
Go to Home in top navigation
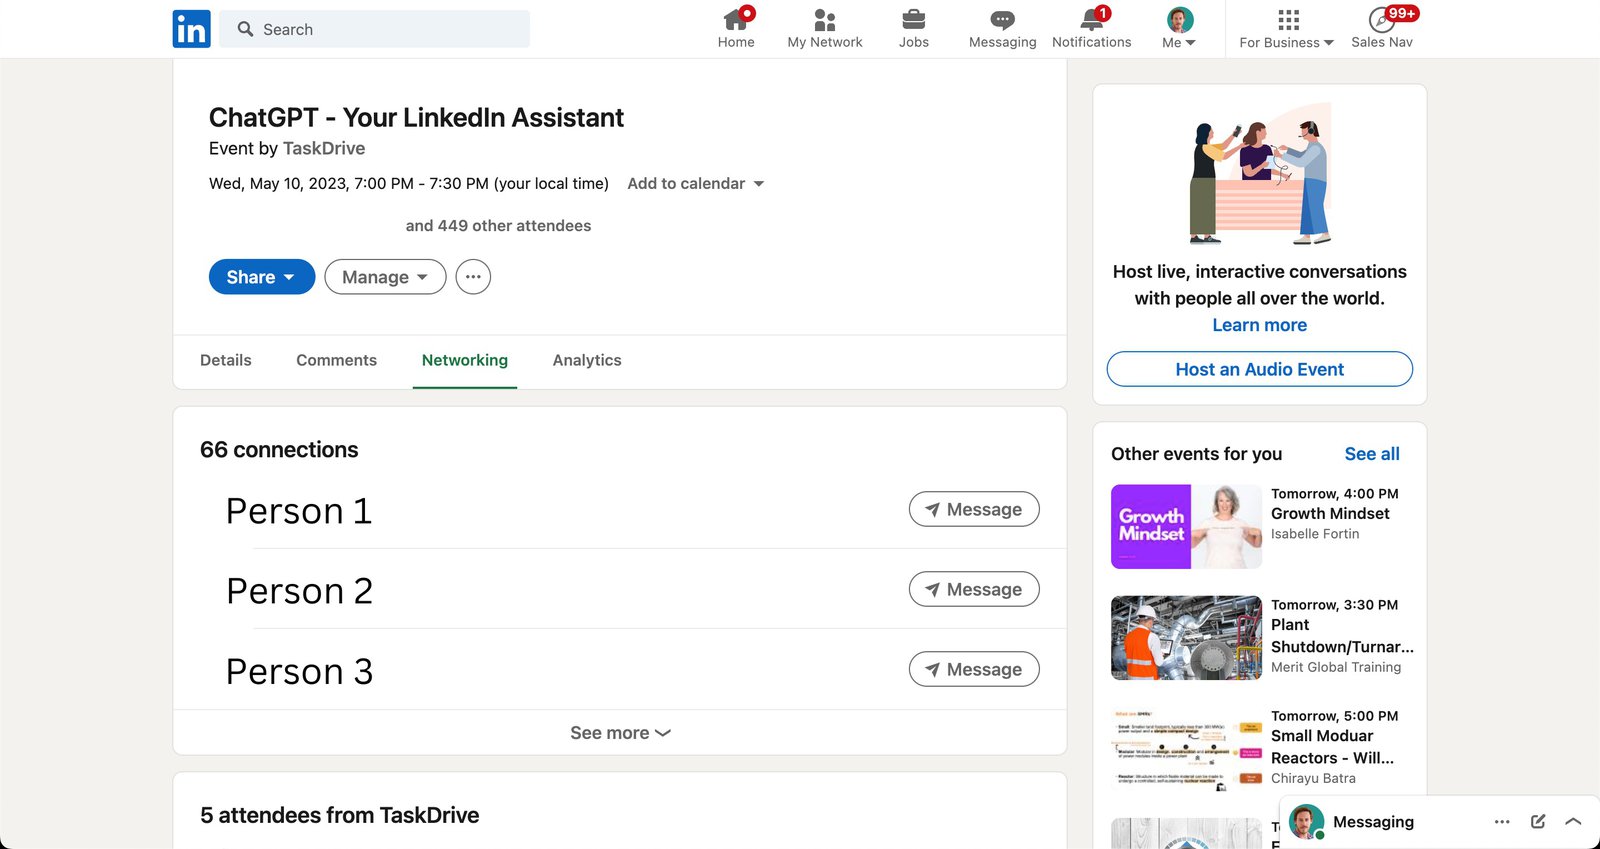click(736, 29)
